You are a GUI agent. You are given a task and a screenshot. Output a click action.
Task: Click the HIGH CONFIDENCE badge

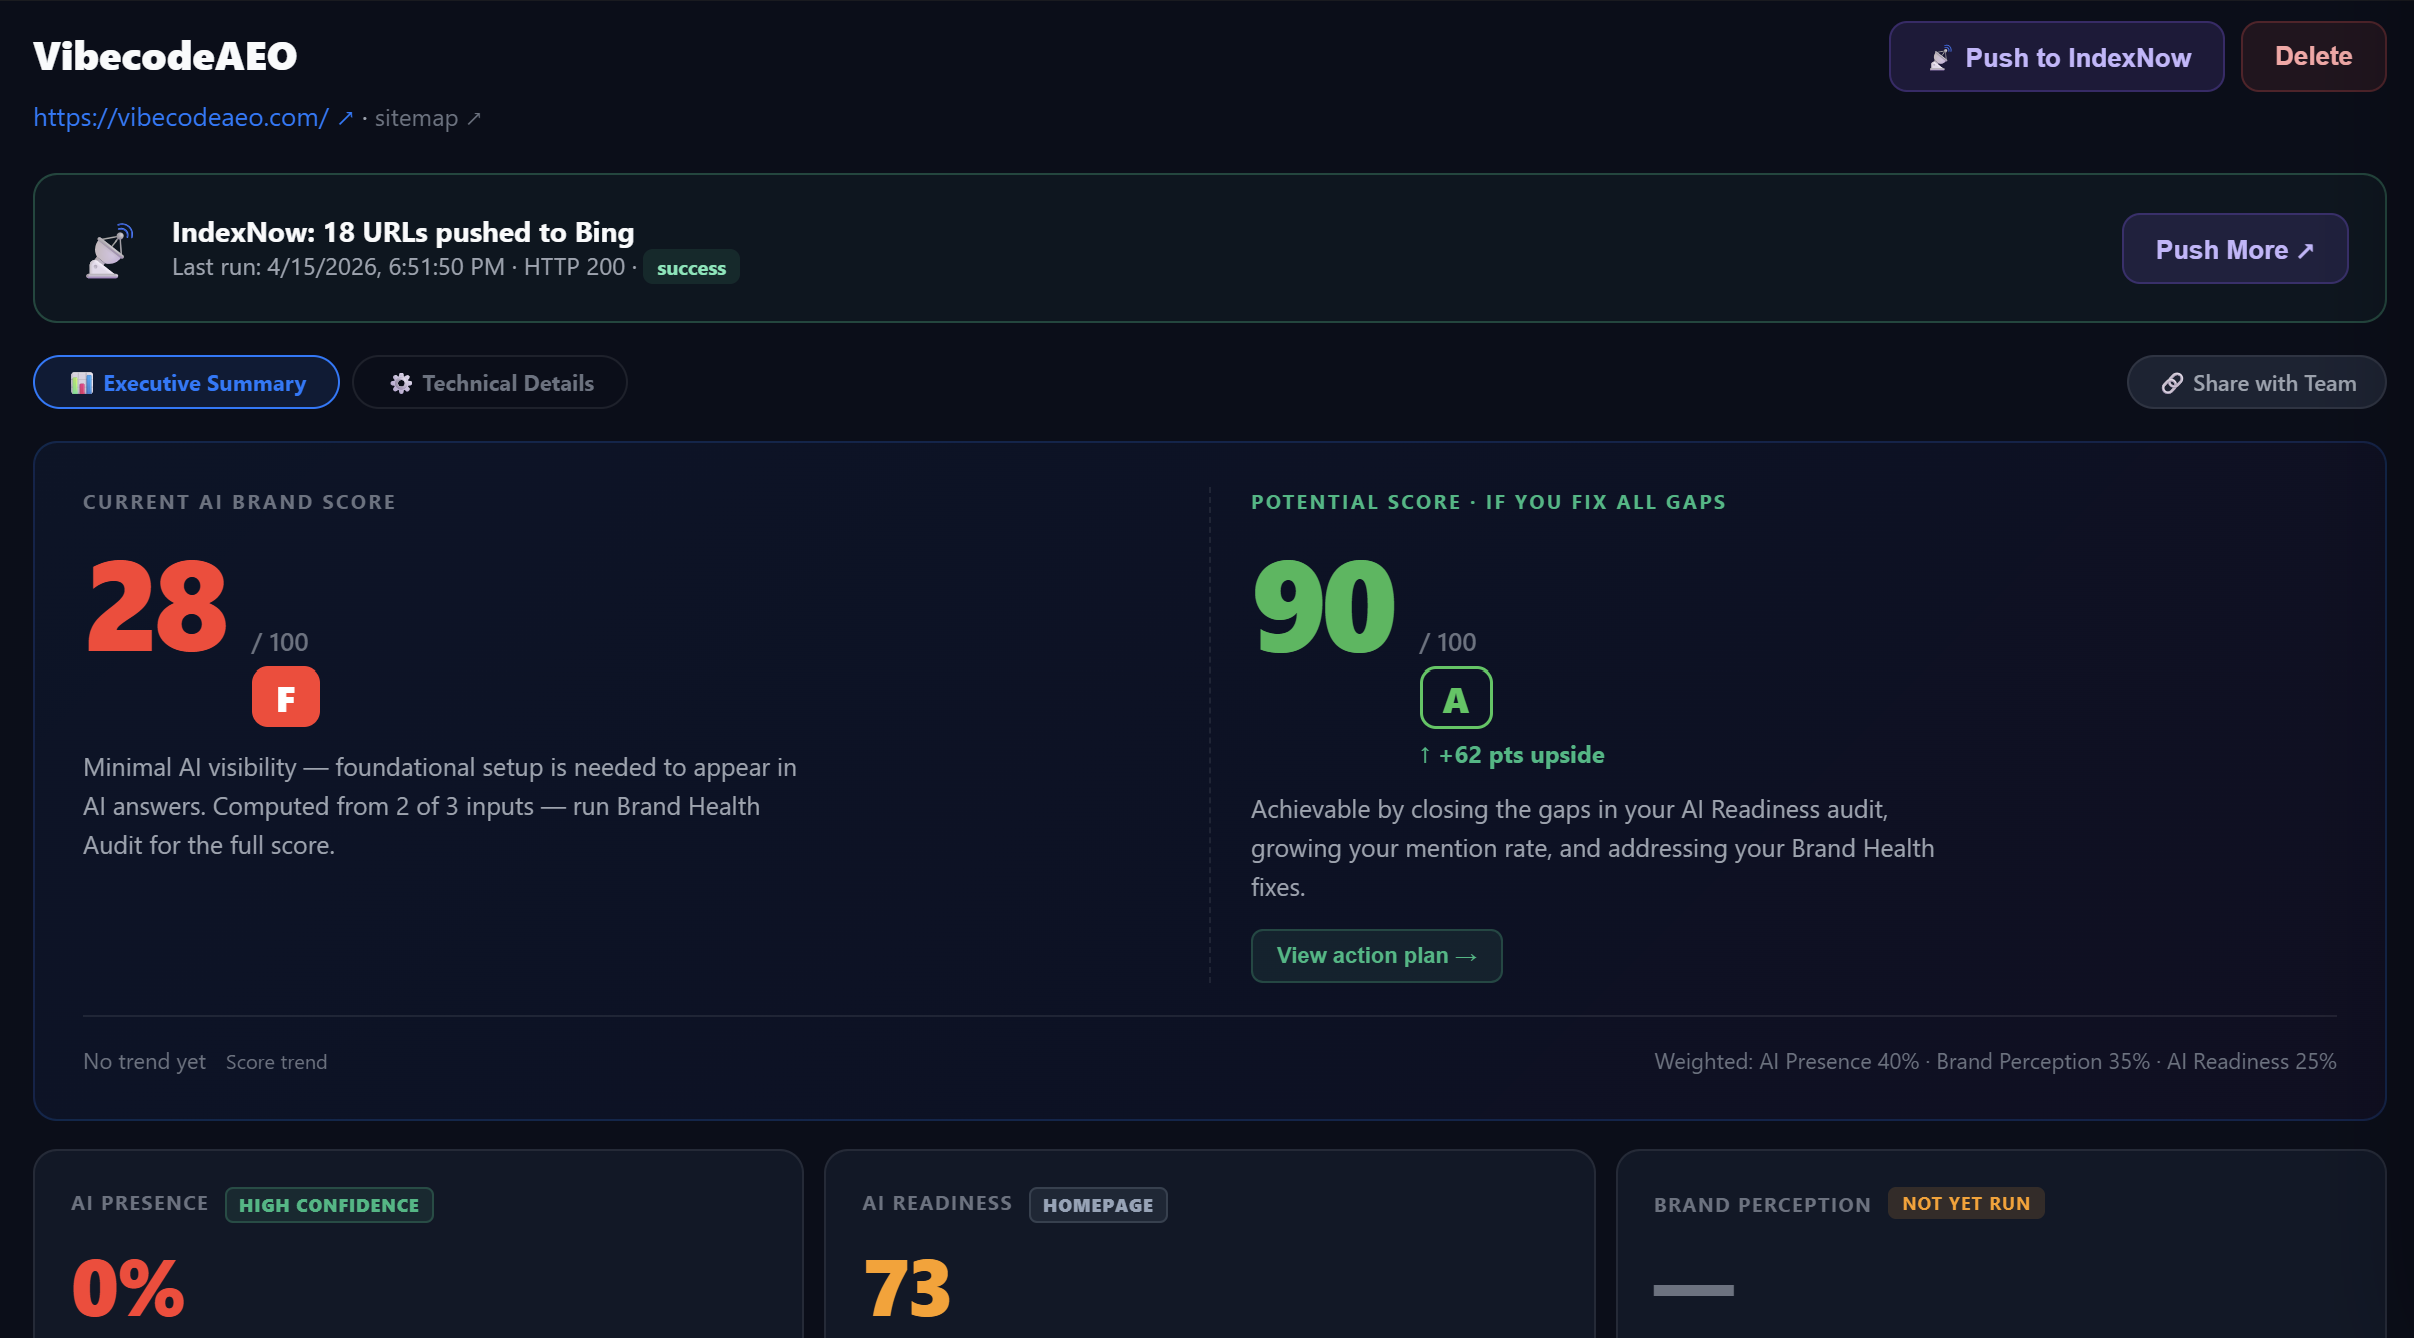click(x=329, y=1205)
